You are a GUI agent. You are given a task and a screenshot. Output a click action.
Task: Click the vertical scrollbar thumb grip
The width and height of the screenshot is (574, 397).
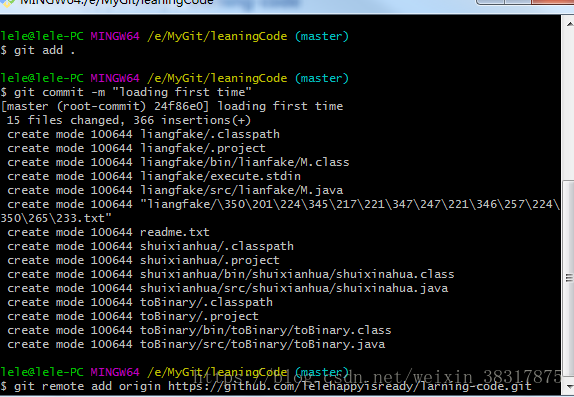[x=569, y=278]
